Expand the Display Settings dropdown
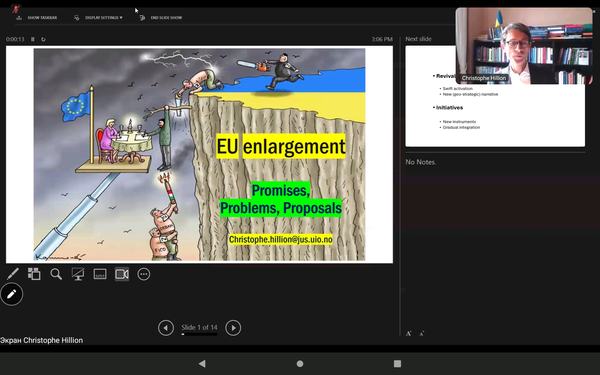This screenshot has width=600, height=375. (x=98, y=18)
